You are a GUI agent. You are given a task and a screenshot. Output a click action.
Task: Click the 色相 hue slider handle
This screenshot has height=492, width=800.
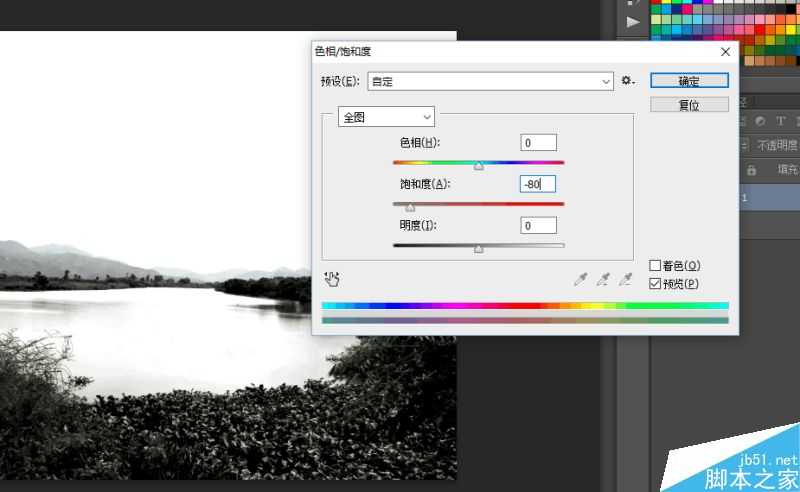coord(478,166)
